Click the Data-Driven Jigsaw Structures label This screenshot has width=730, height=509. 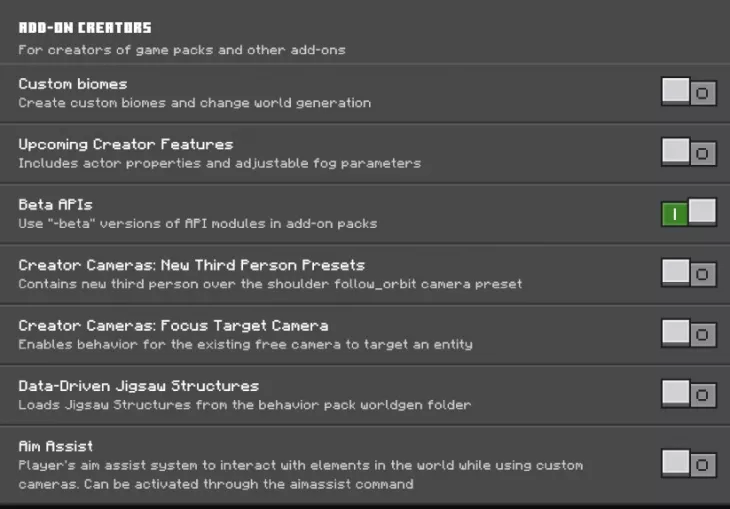click(x=139, y=385)
